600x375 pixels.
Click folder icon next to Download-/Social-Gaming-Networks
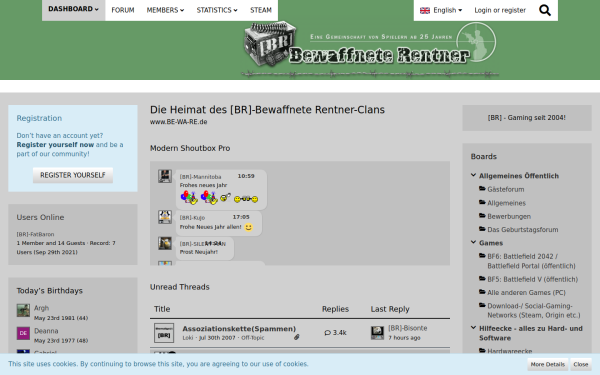click(482, 305)
